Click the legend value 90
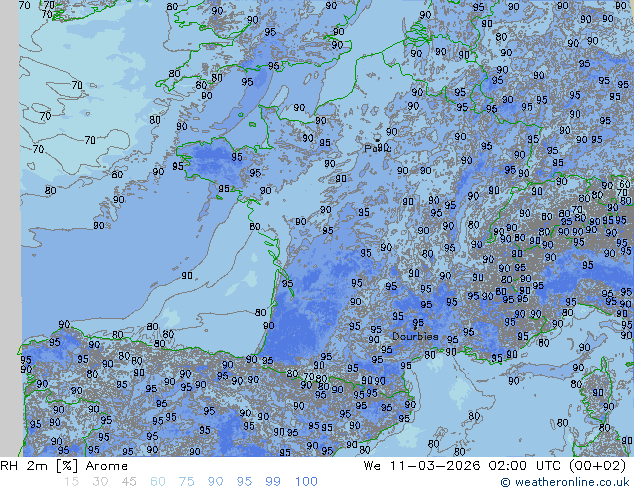The image size is (634, 490). pos(215,482)
